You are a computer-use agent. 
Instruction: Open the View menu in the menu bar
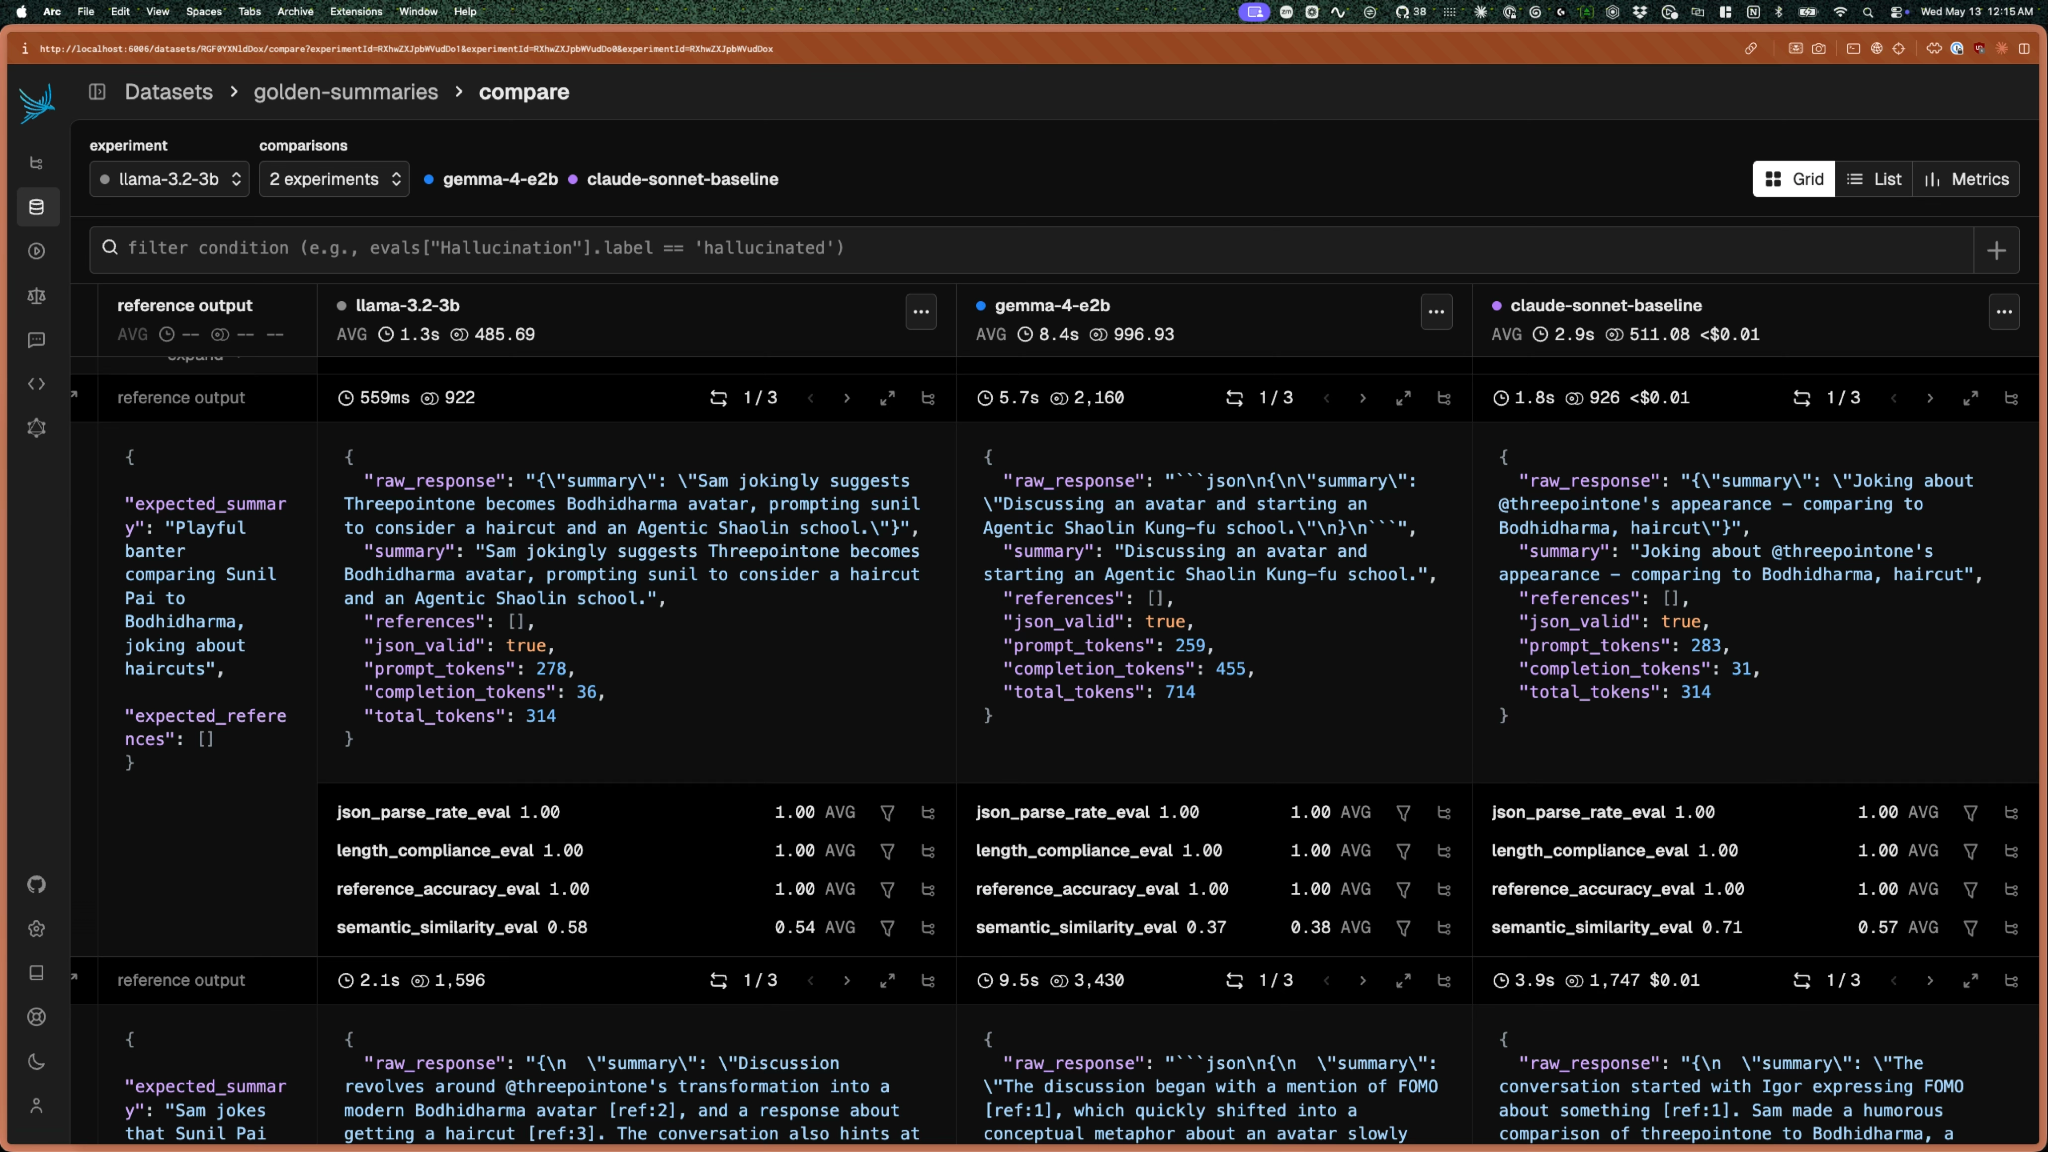[x=157, y=12]
